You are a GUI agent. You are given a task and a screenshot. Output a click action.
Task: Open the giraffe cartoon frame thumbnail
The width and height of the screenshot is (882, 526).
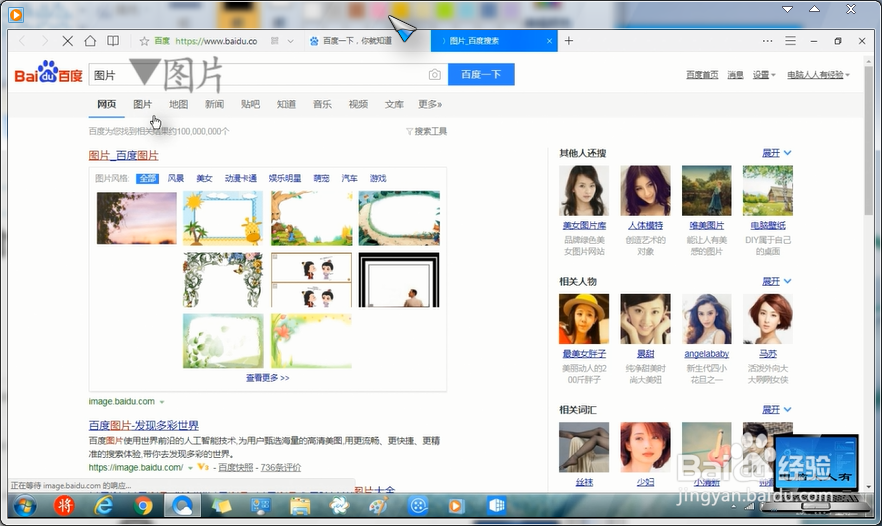click(x=223, y=218)
